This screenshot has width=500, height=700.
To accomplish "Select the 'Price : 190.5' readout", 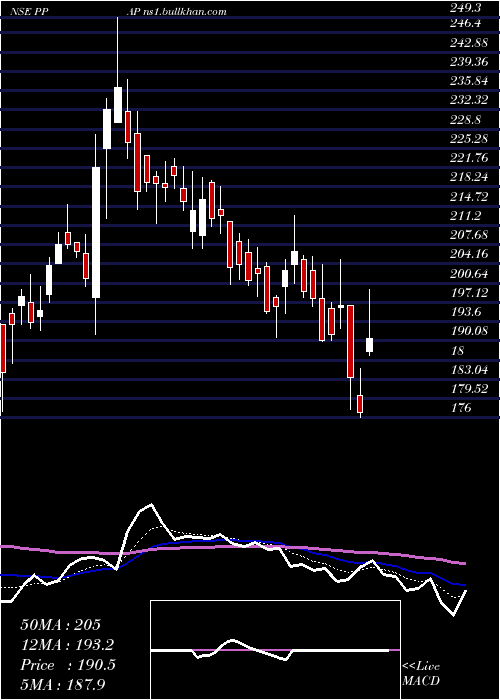I will [x=68, y=665].
